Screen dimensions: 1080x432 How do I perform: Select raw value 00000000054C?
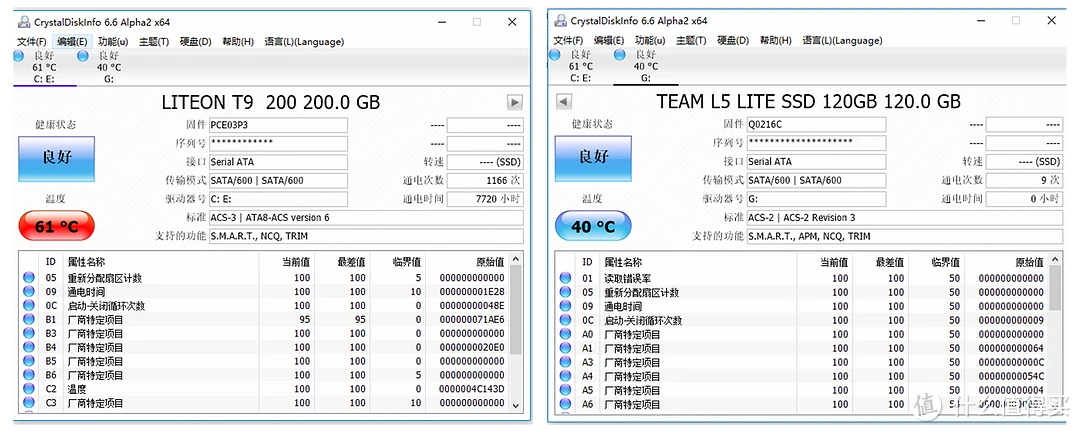coord(1011,376)
